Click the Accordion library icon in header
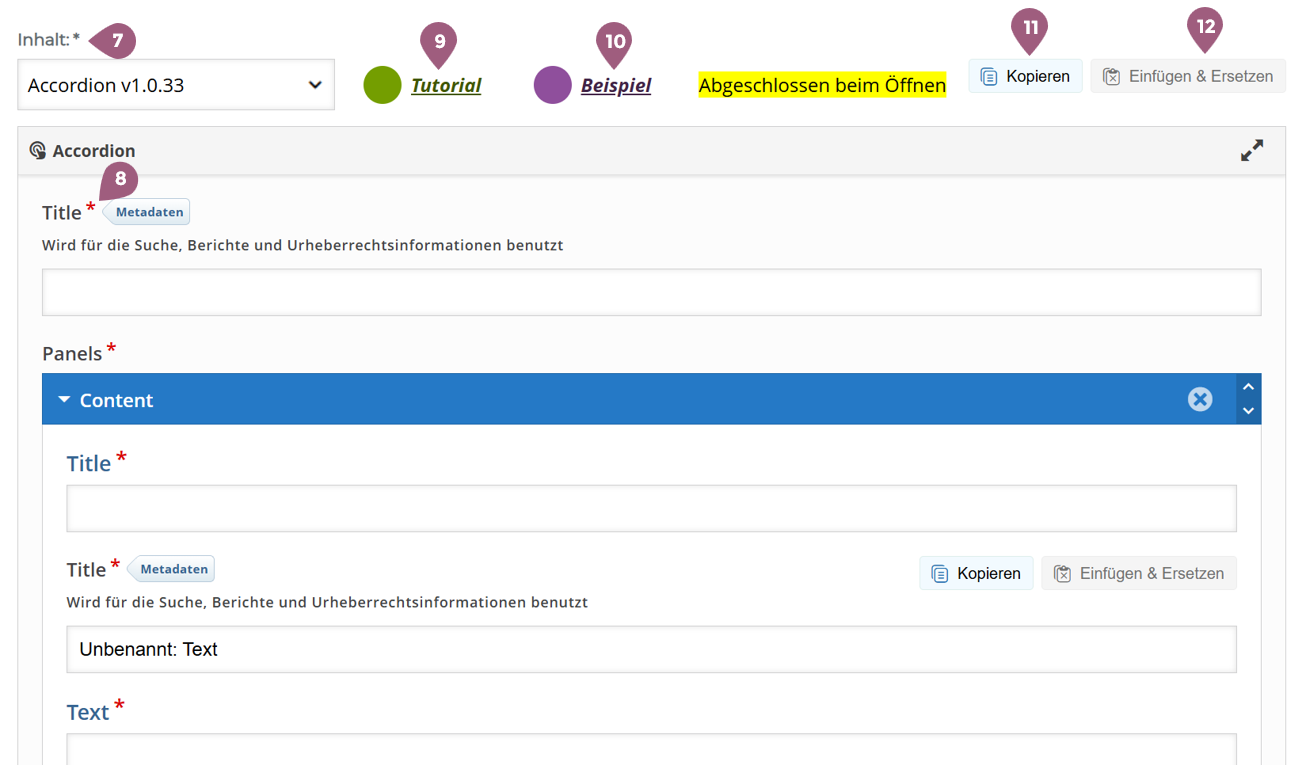Screen dimensions: 1306x784 (38, 151)
